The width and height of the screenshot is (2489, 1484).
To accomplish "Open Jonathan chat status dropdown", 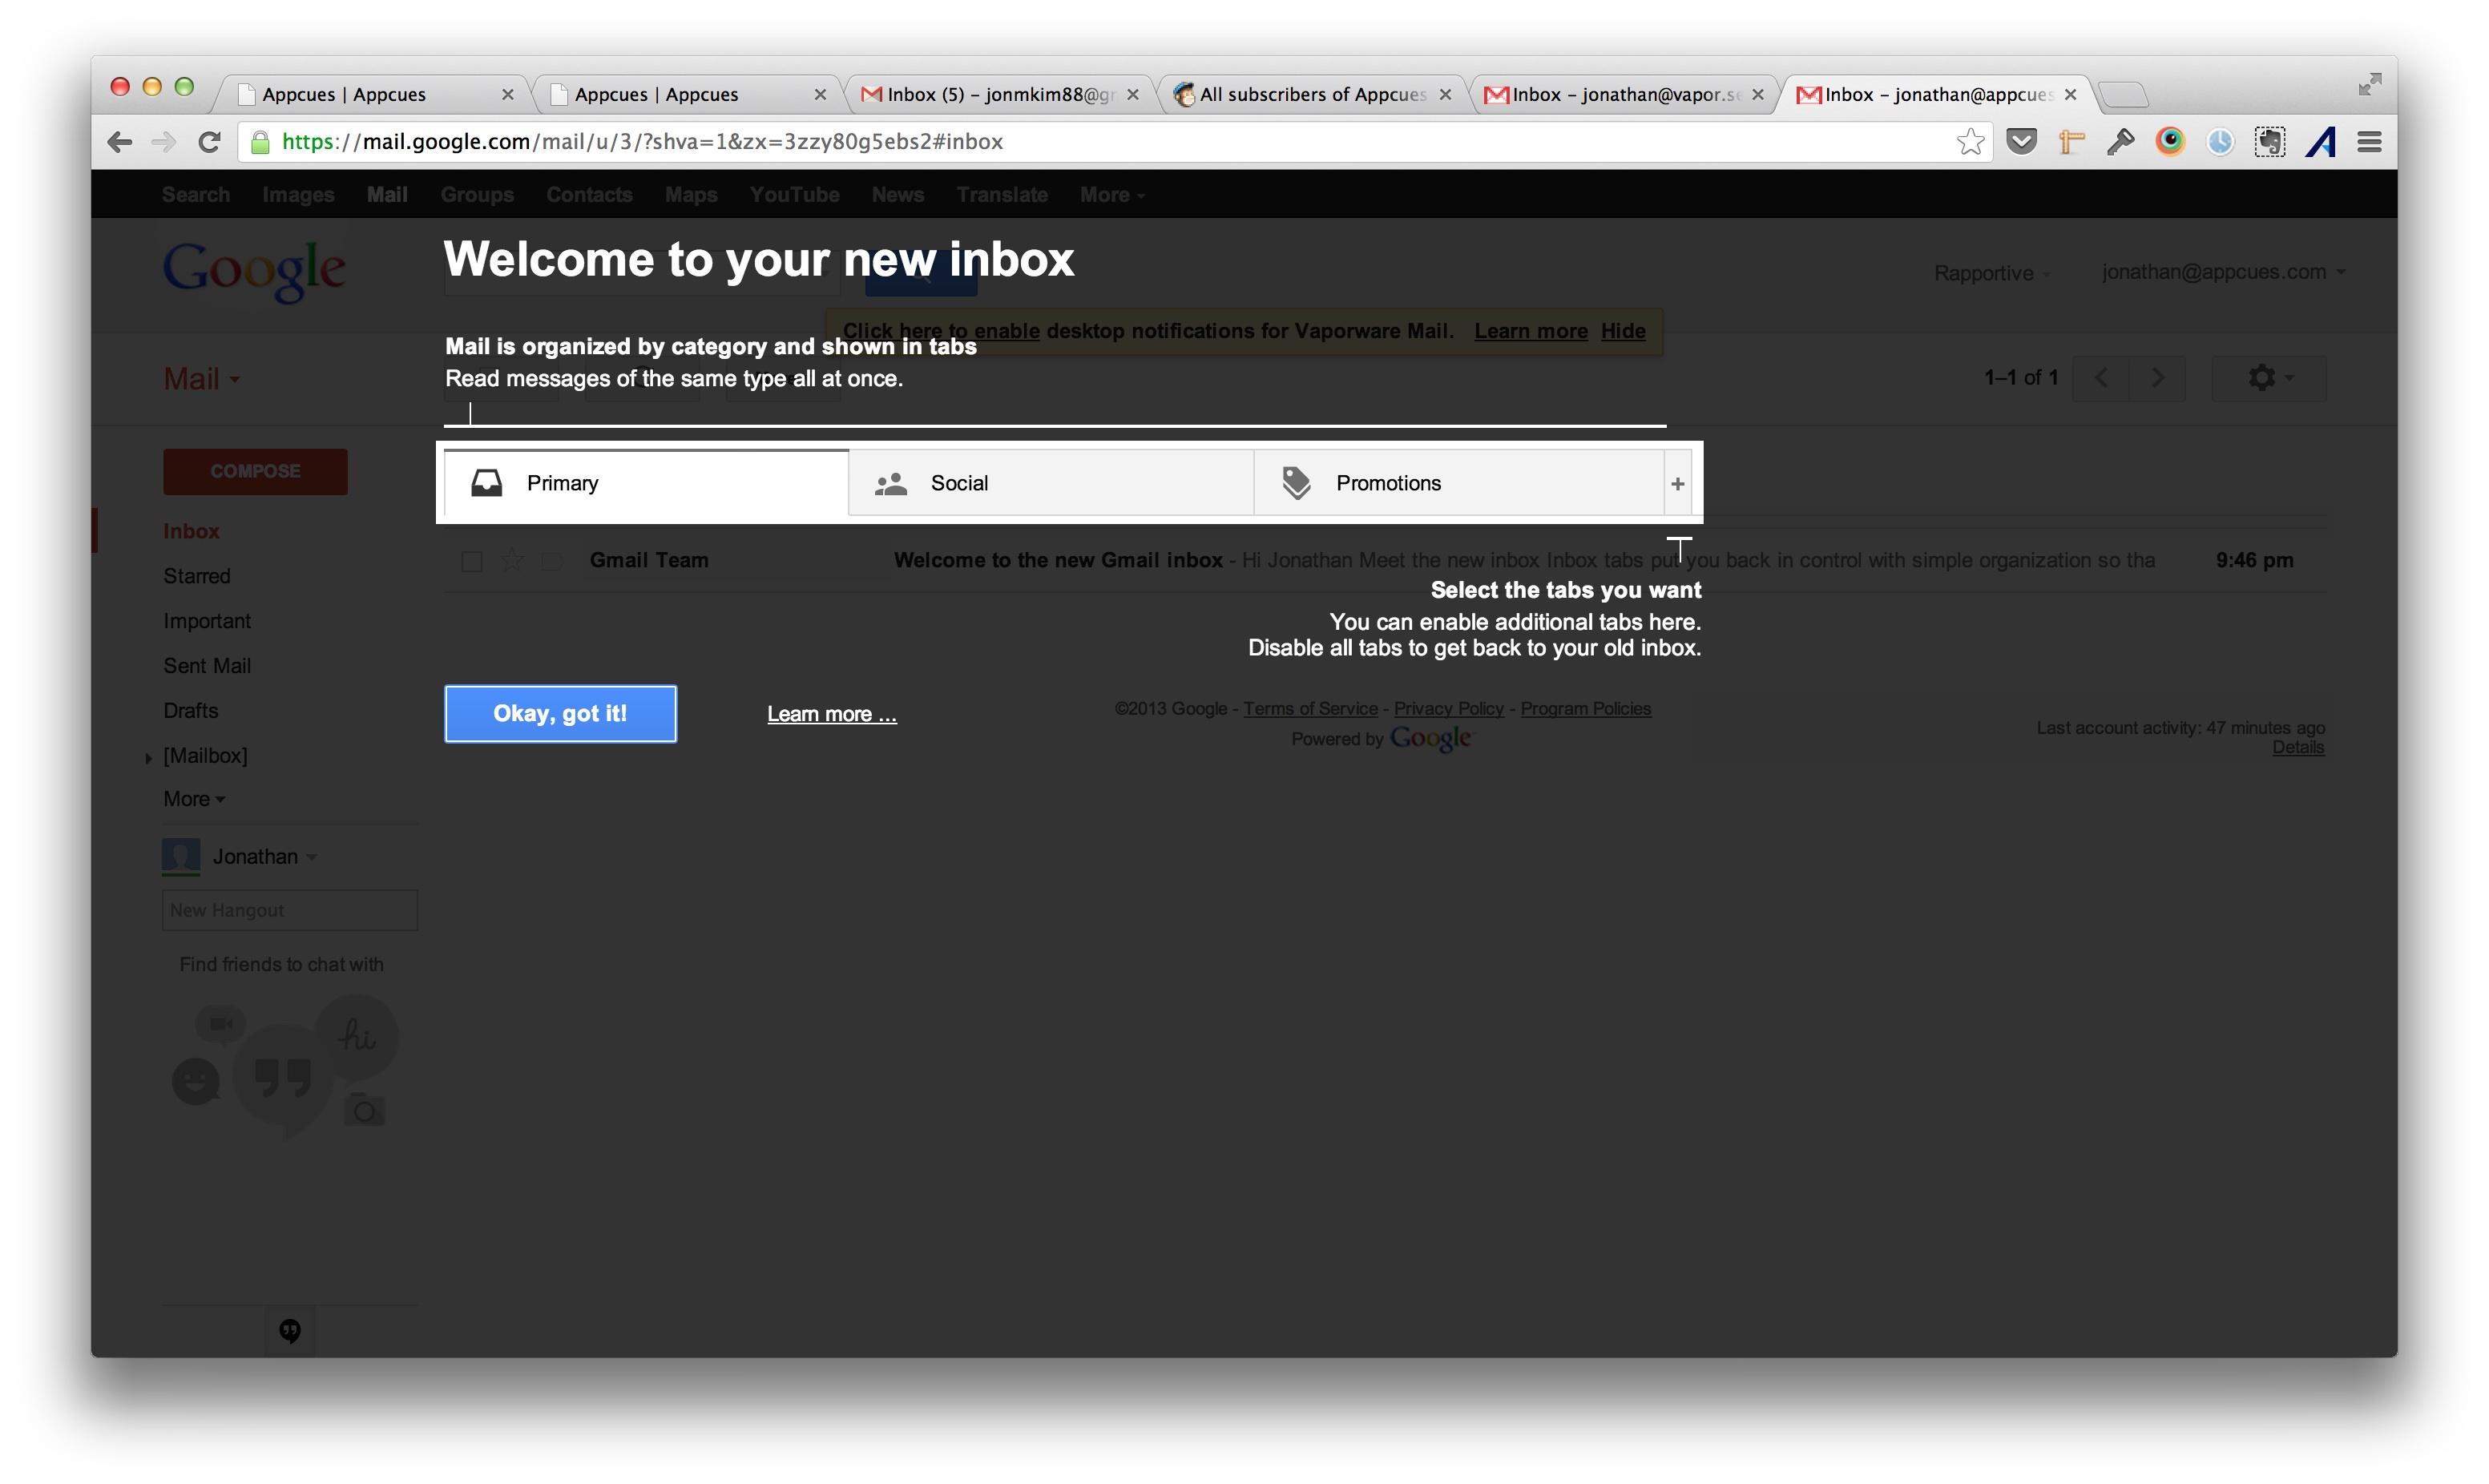I will click(x=311, y=857).
